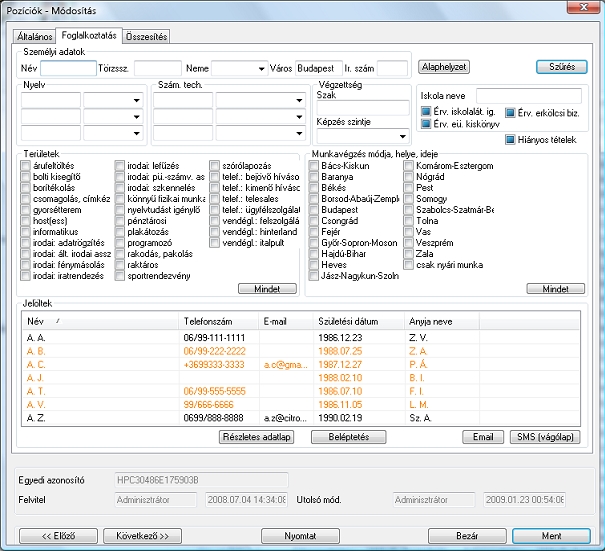Screen dimensions: 605x551
Task: Click the Beléptetés button
Action: coord(348,437)
